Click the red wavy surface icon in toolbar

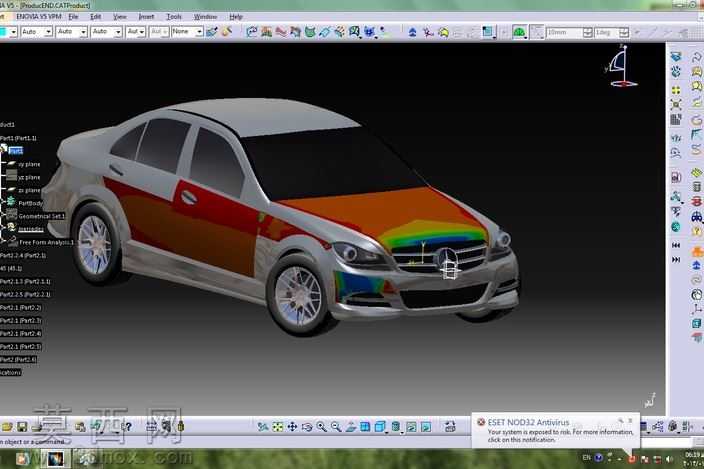click(281, 31)
